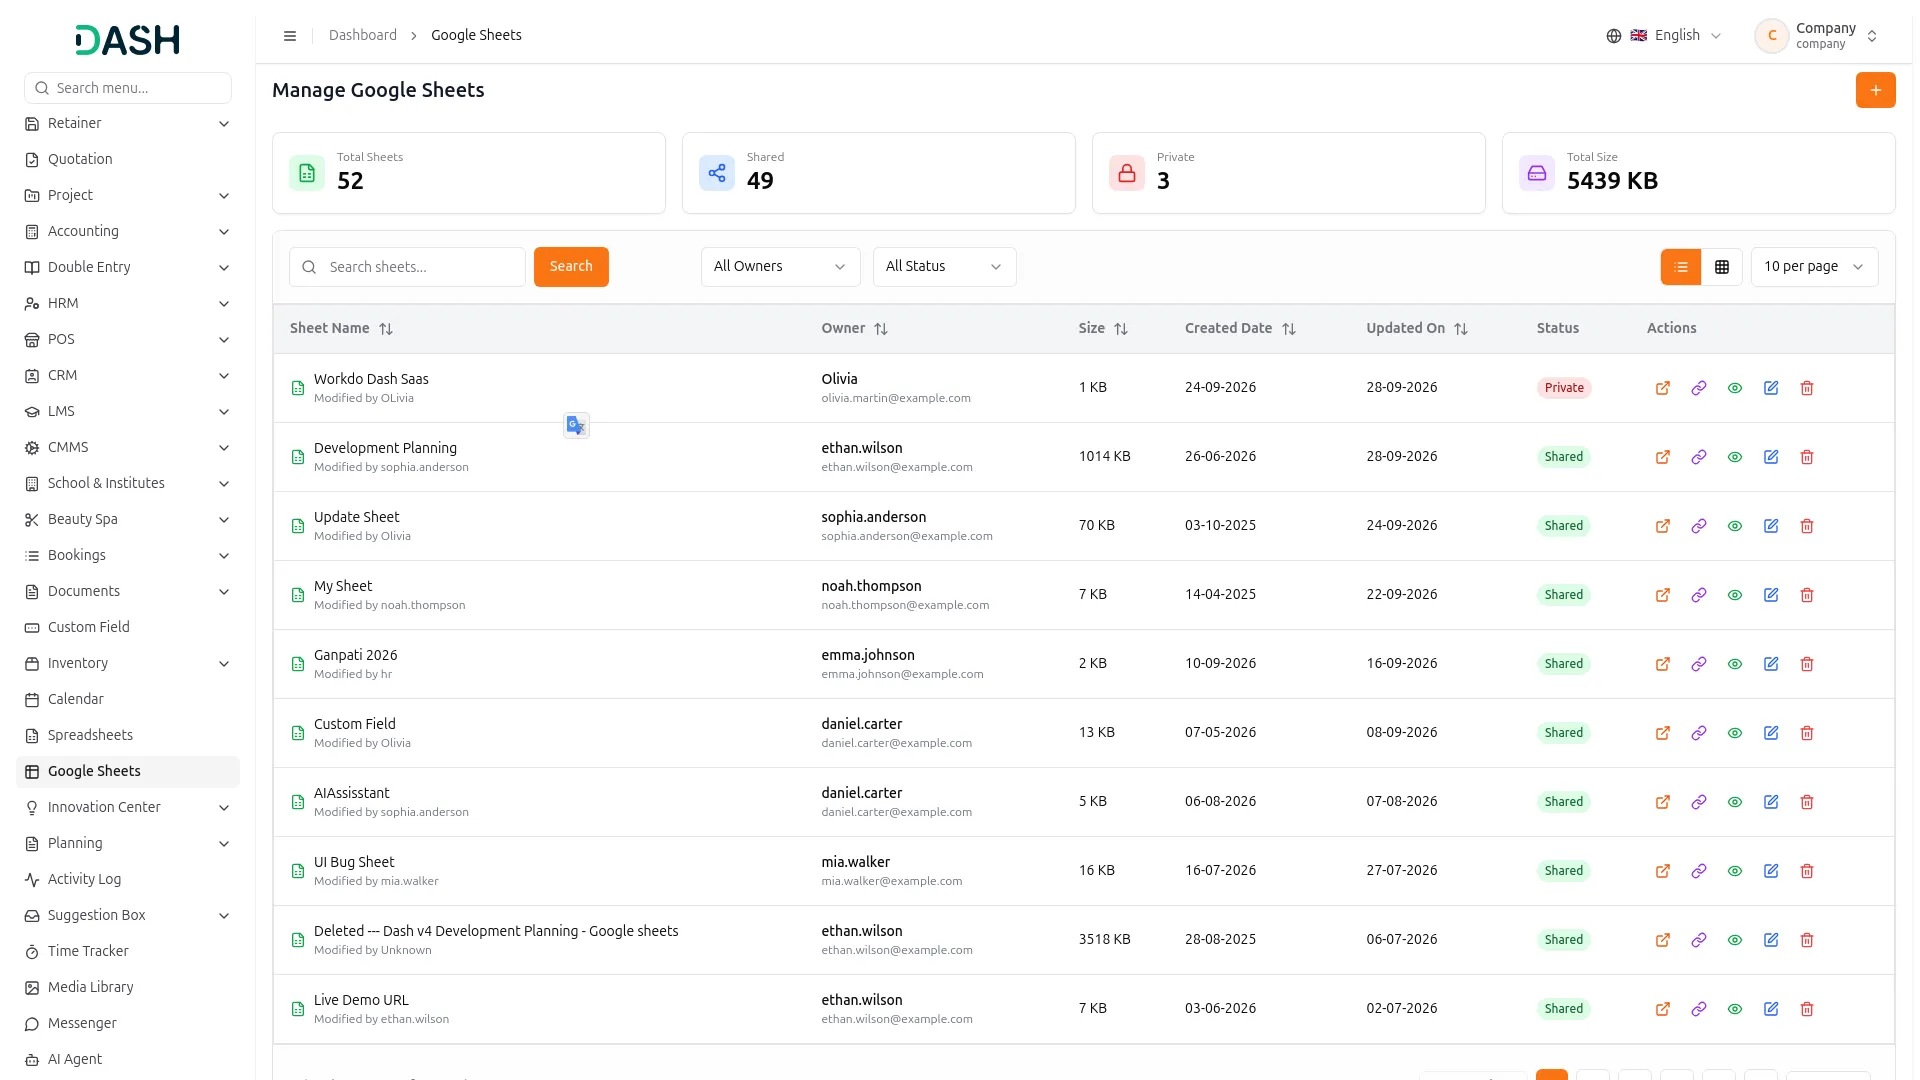The image size is (1920, 1080).
Task: View the UI Bug Sheet
Action: (x=1735, y=871)
